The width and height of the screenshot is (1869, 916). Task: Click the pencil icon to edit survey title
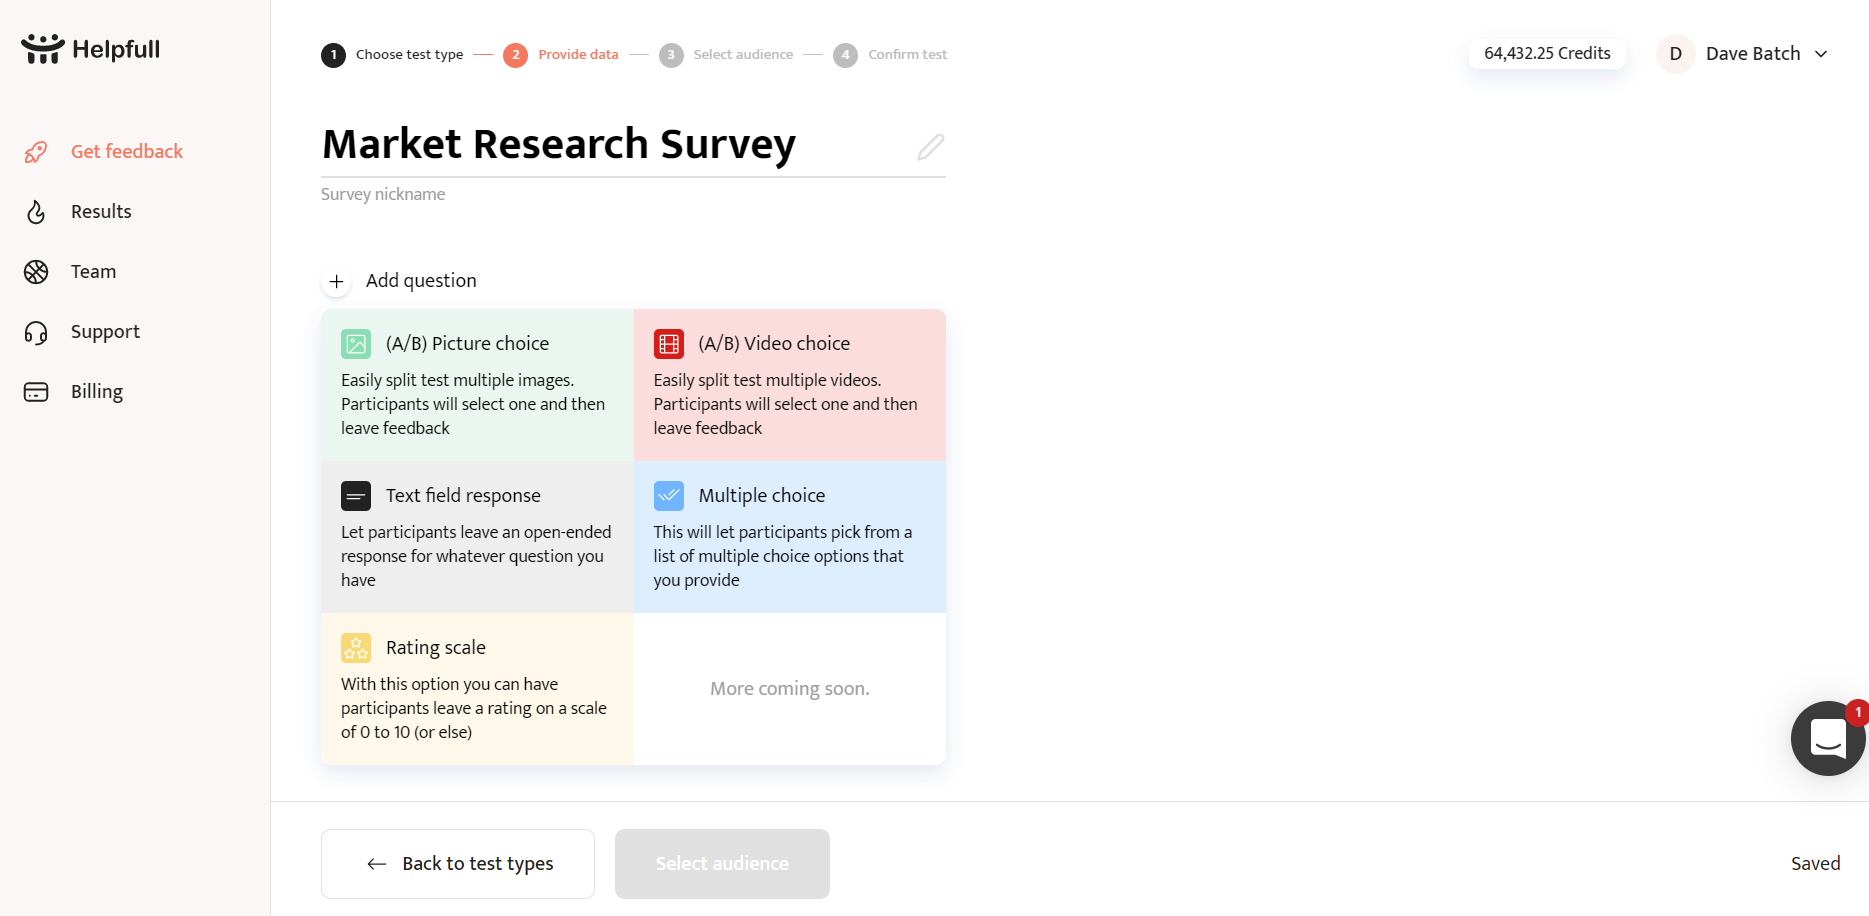coord(930,147)
